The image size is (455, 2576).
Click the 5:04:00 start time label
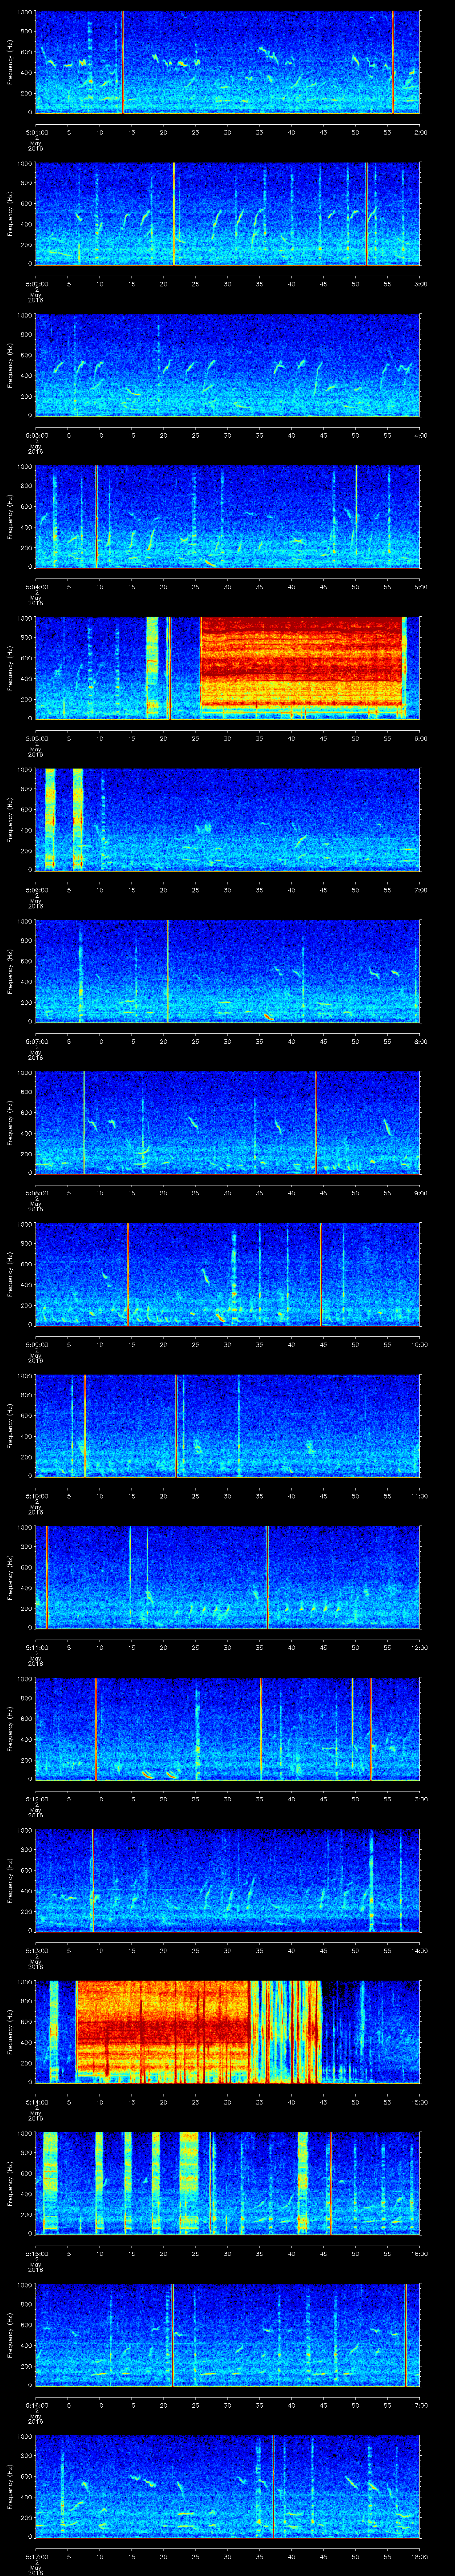coord(36,587)
